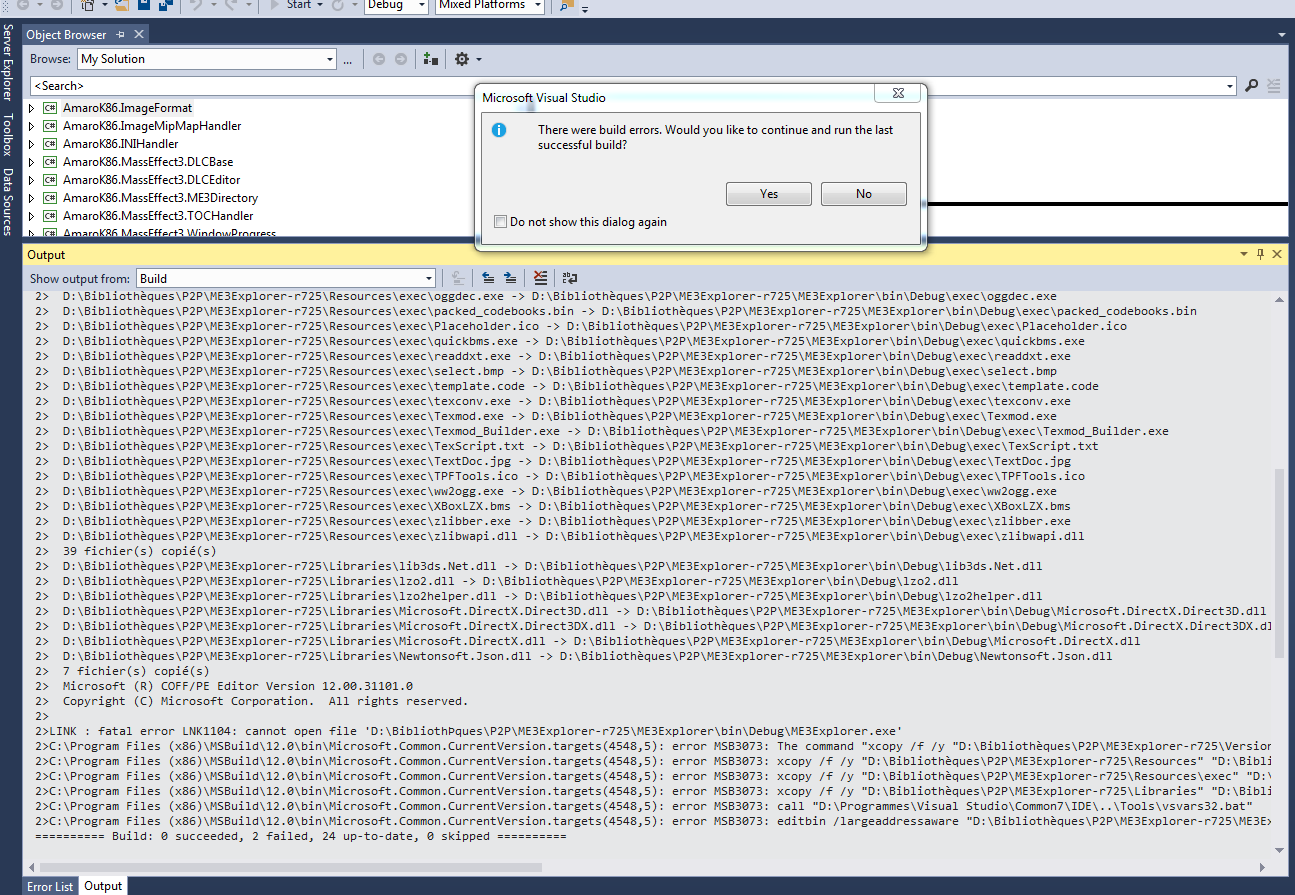This screenshot has width=1295, height=895.
Task: Pin the Object Browser tab
Action: coord(120,35)
